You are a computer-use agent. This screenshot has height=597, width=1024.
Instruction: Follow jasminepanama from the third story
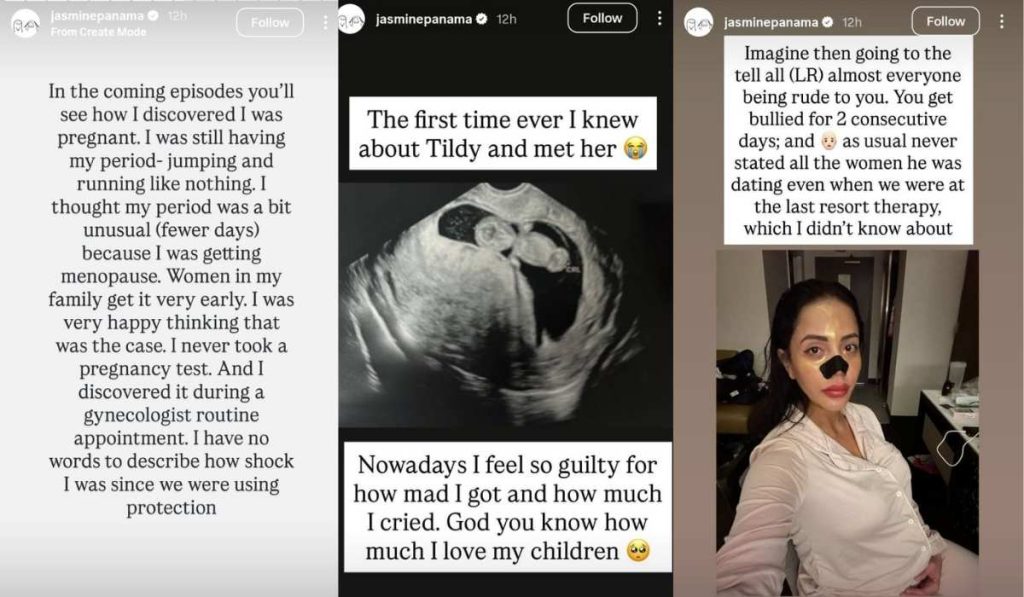pyautogui.click(x=946, y=21)
